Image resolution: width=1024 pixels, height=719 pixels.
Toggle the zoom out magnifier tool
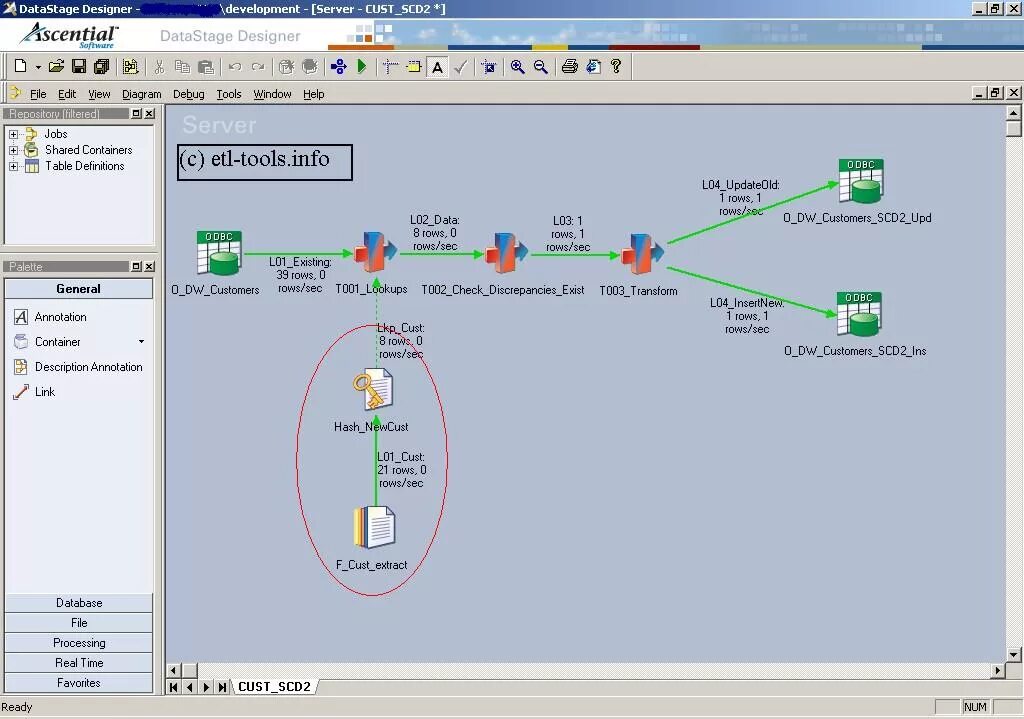(x=541, y=66)
